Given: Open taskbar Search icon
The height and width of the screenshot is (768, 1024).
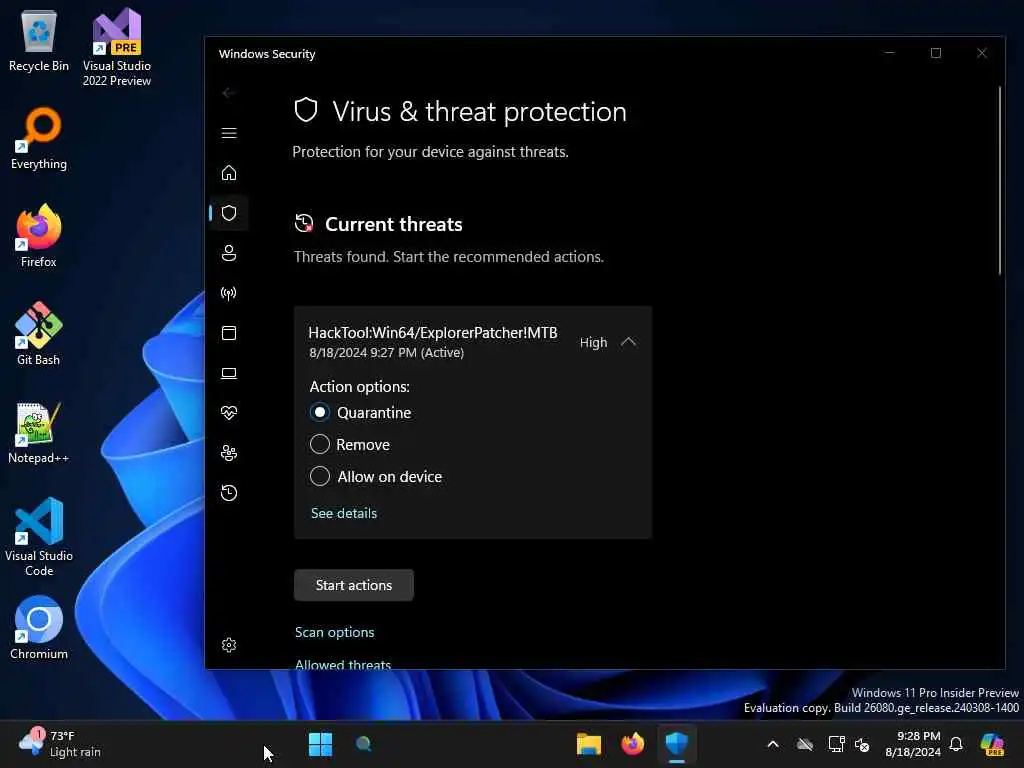Looking at the screenshot, I should point(364,744).
